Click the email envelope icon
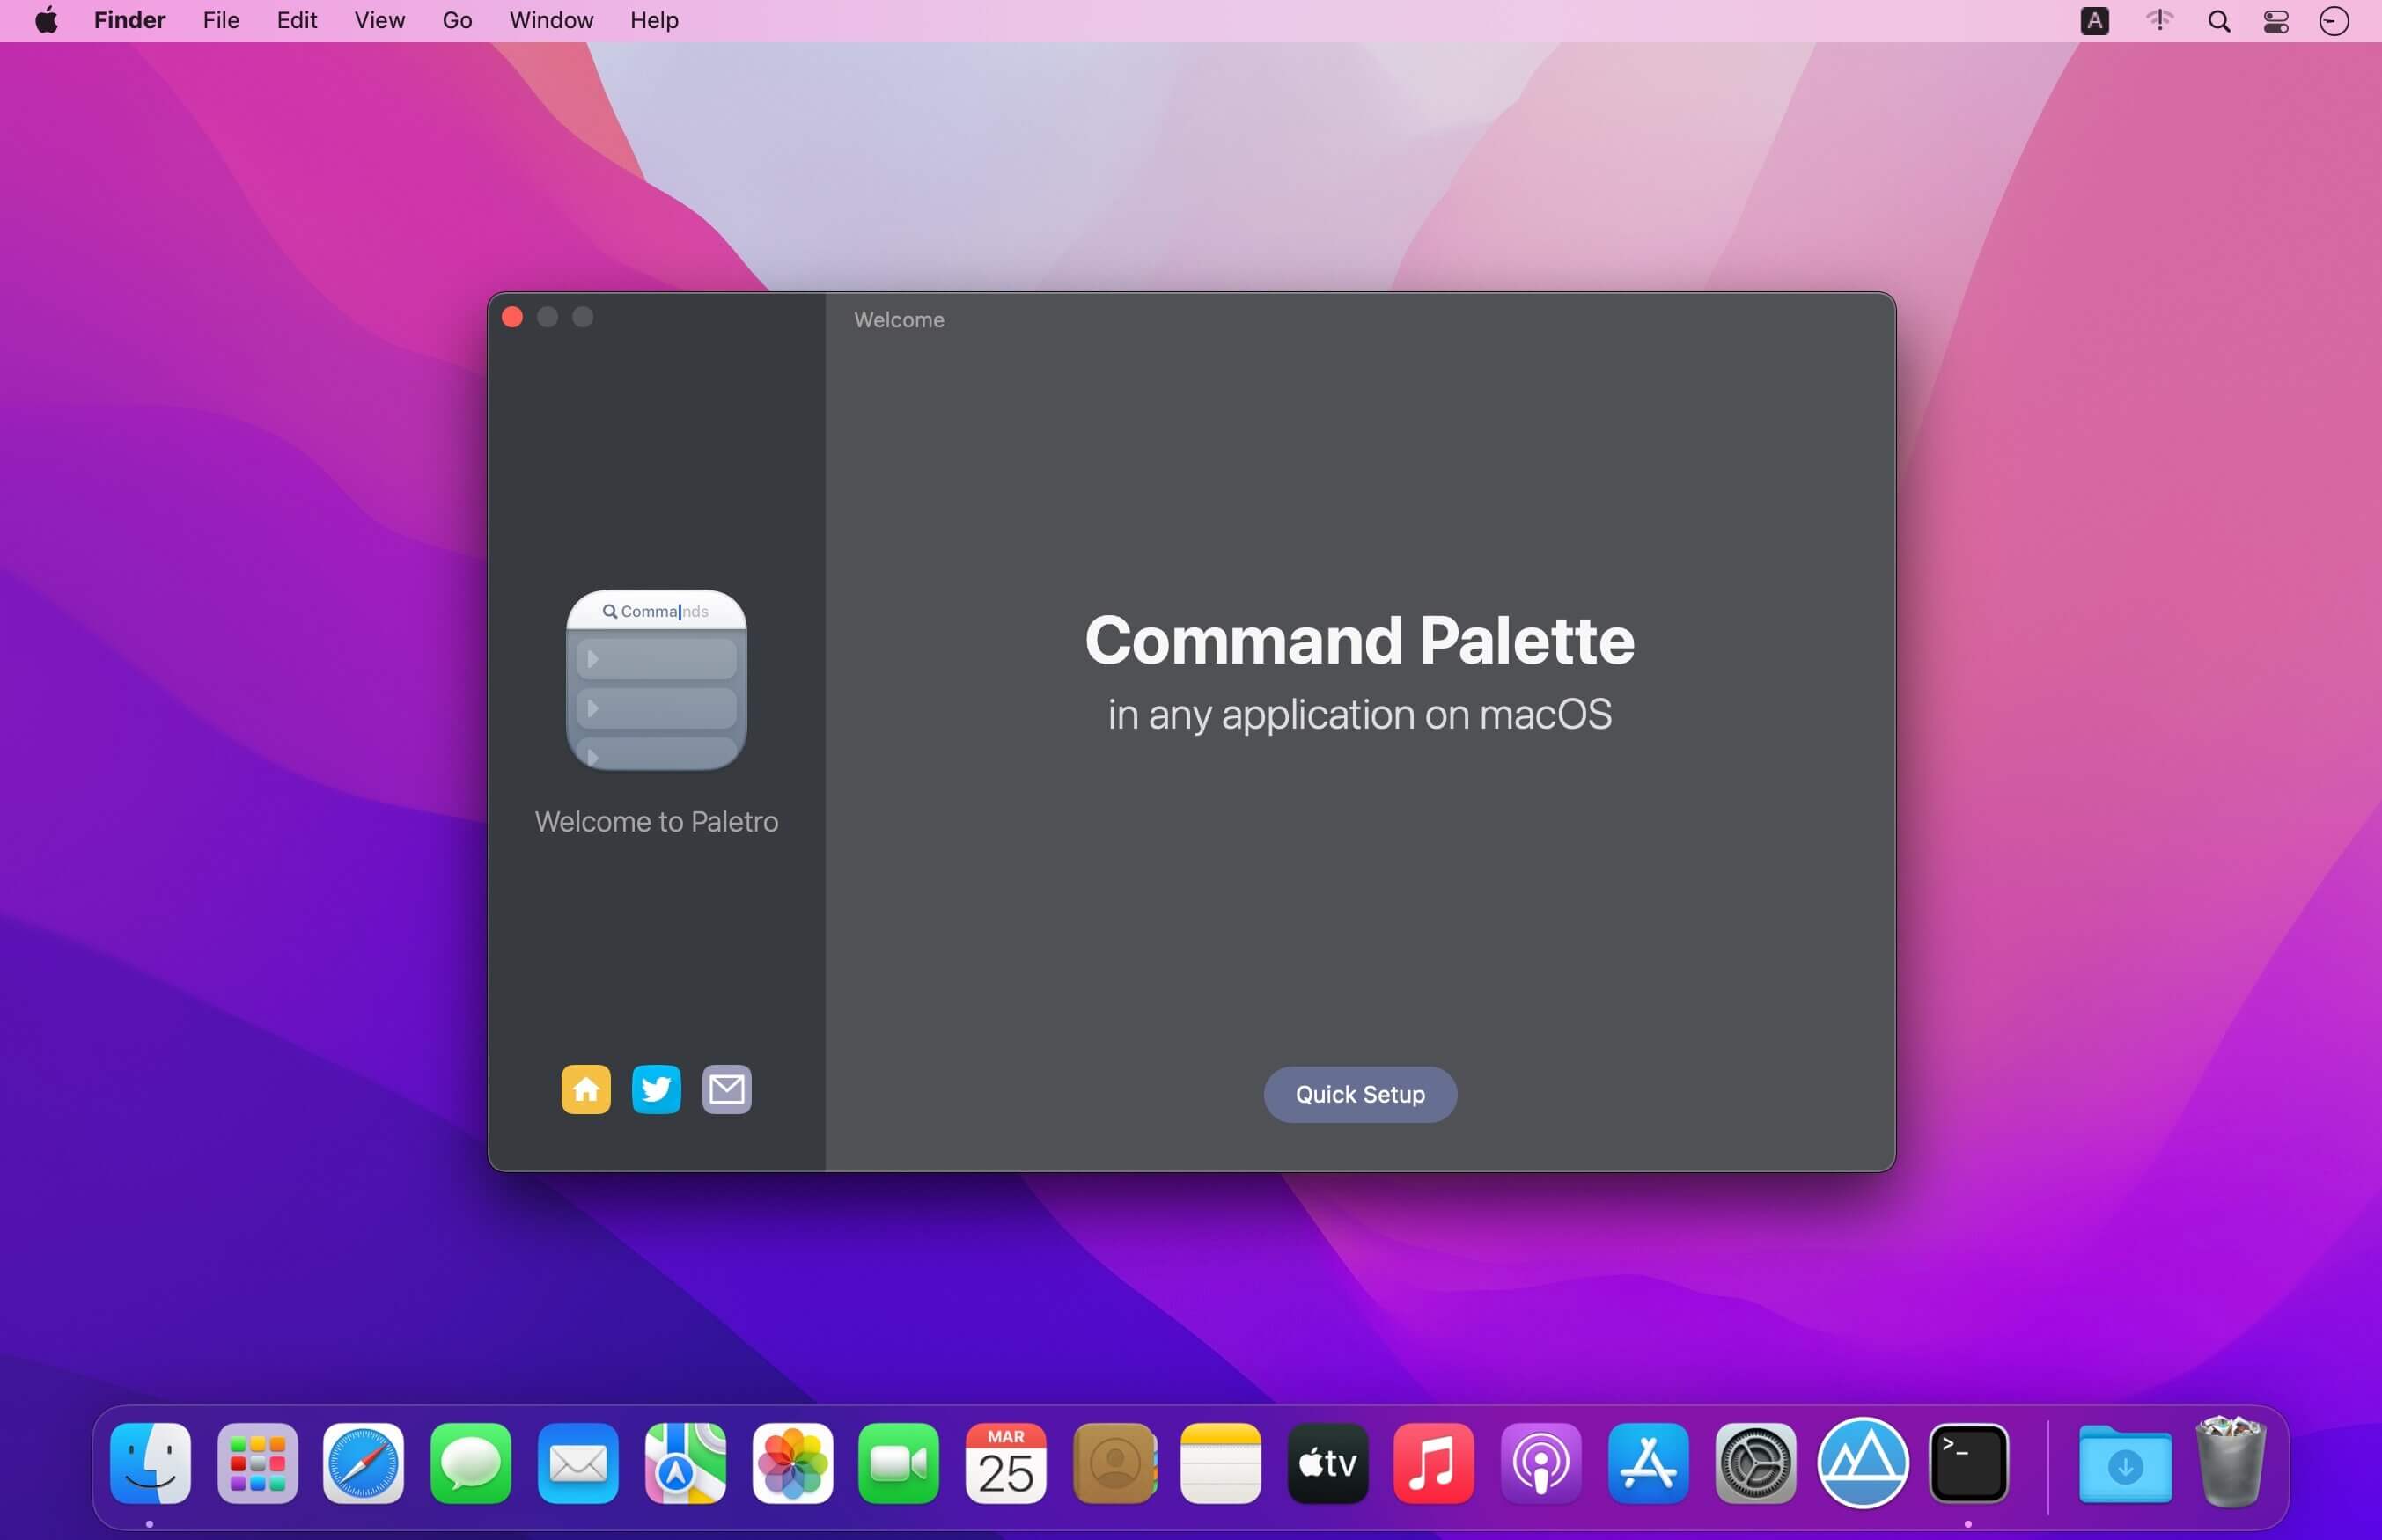Viewport: 2382px width, 1540px height. (x=727, y=1089)
